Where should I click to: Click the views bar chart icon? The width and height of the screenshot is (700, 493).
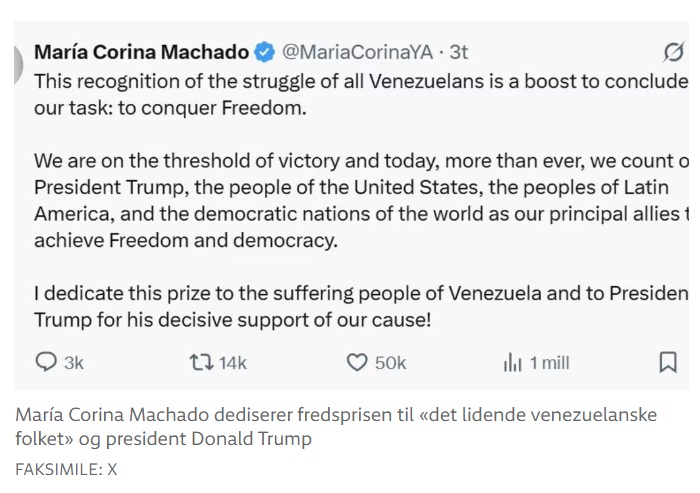pos(512,362)
